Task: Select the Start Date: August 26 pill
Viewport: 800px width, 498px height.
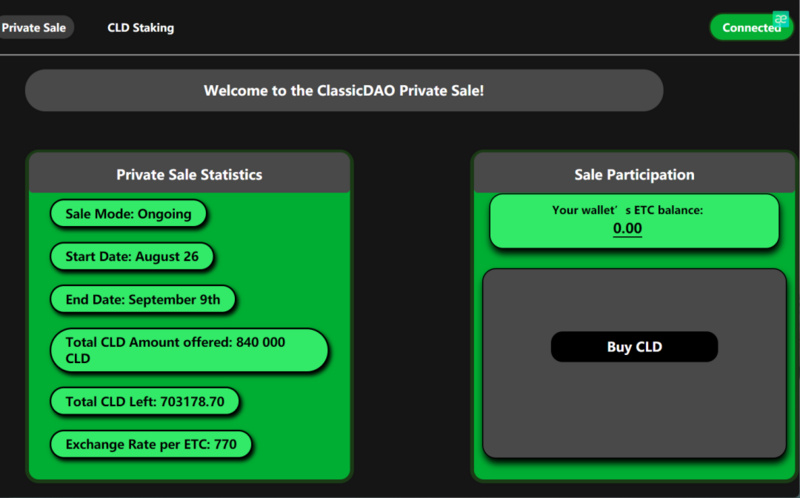Action: (131, 256)
